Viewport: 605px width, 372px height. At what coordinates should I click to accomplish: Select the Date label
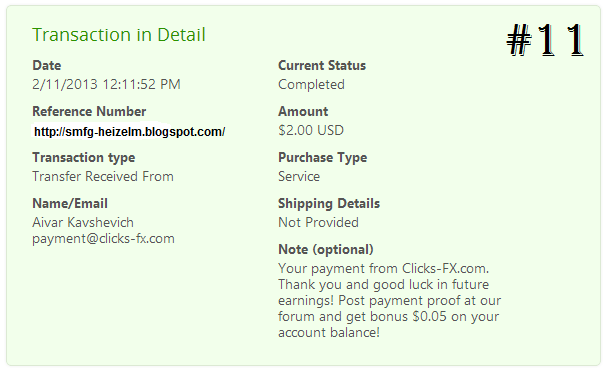click(47, 65)
